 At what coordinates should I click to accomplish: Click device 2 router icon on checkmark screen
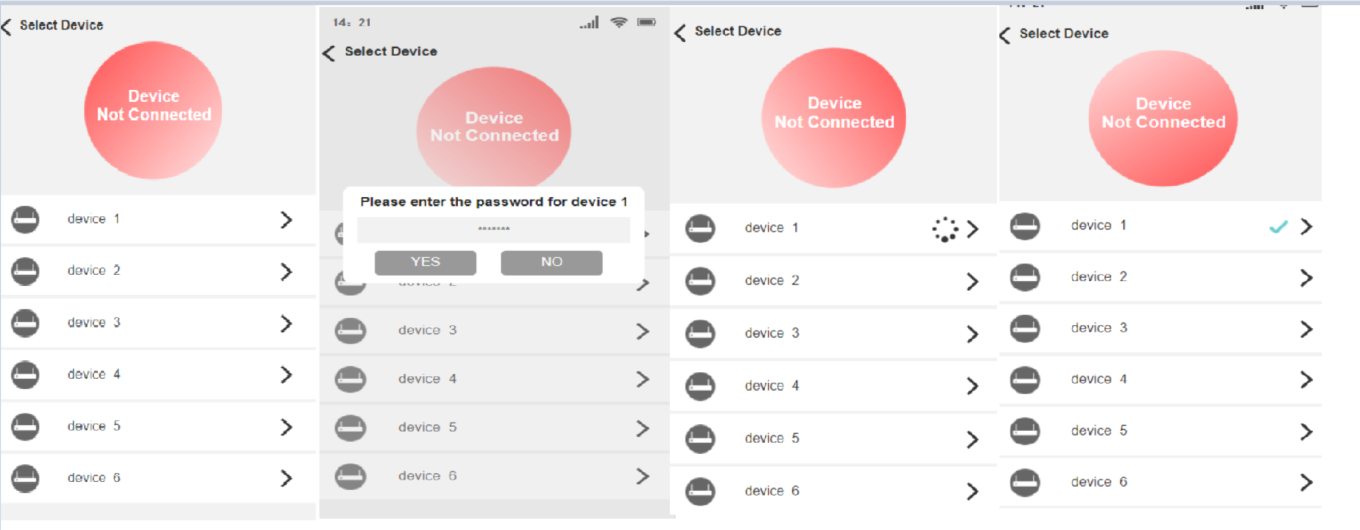(x=1025, y=277)
